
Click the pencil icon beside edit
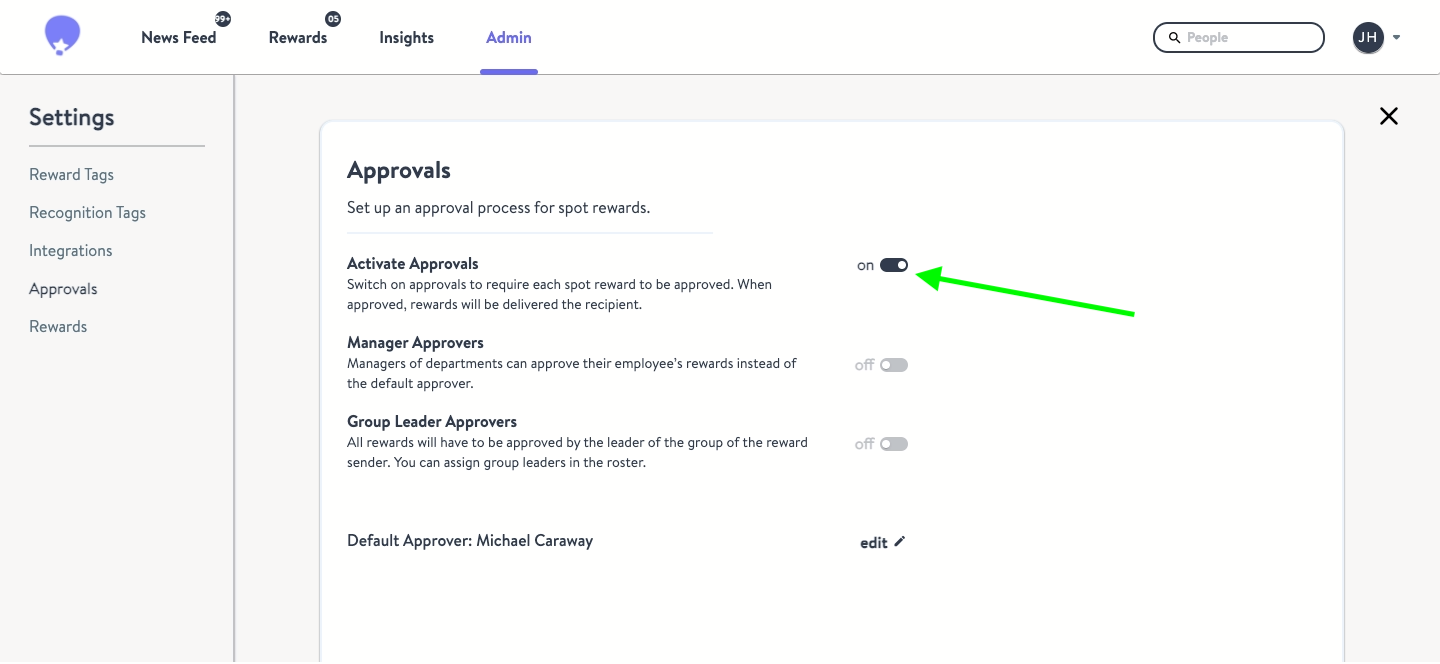(x=900, y=541)
